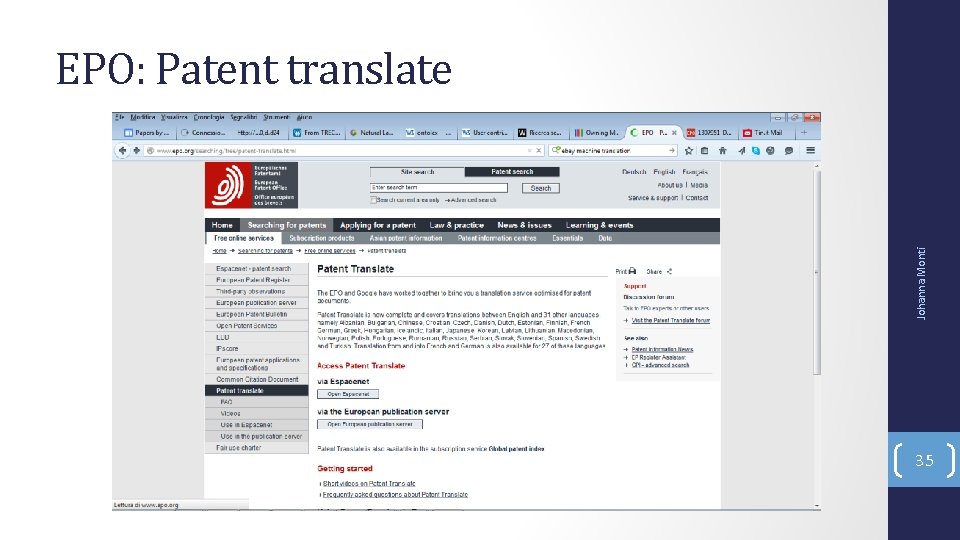The height and width of the screenshot is (540, 960).
Task: Click the ebay machine translation search box
Action: click(x=612, y=151)
